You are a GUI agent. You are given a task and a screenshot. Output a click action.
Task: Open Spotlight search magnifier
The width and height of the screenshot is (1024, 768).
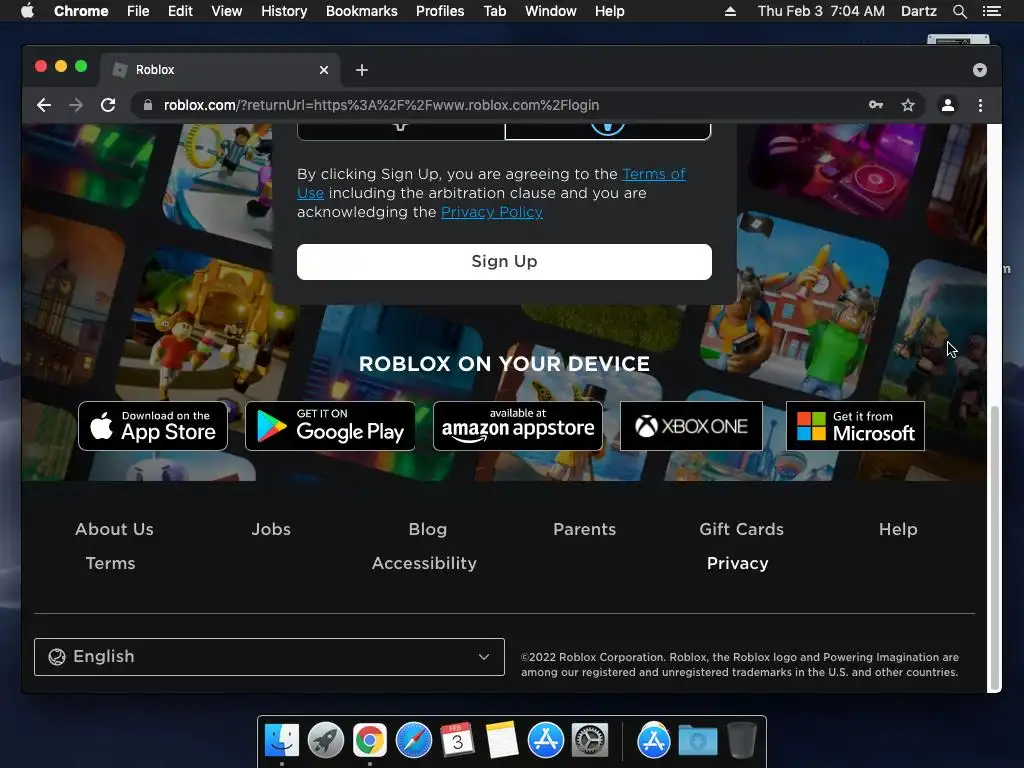coord(959,11)
